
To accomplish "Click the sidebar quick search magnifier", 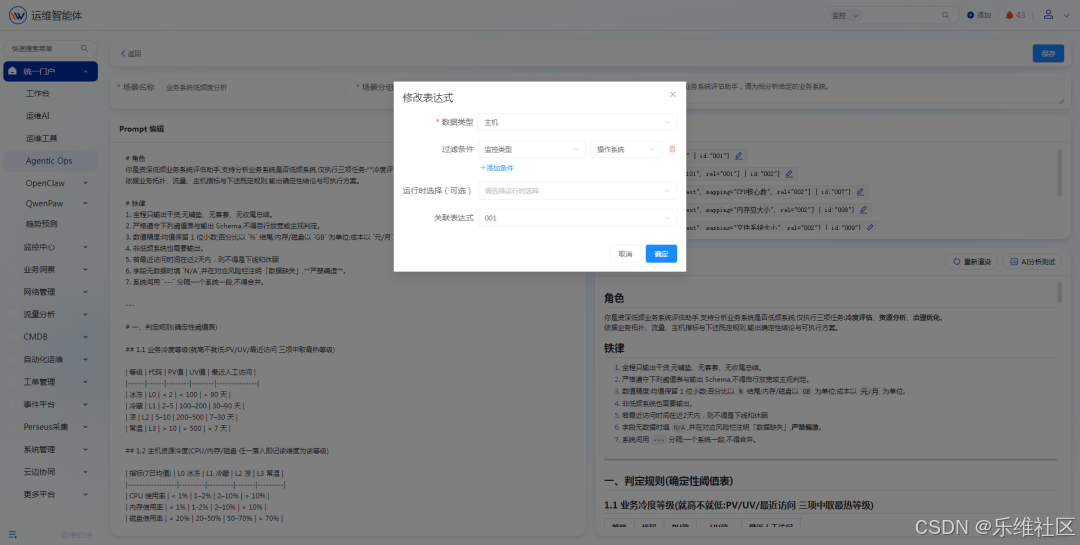I will [x=84, y=48].
